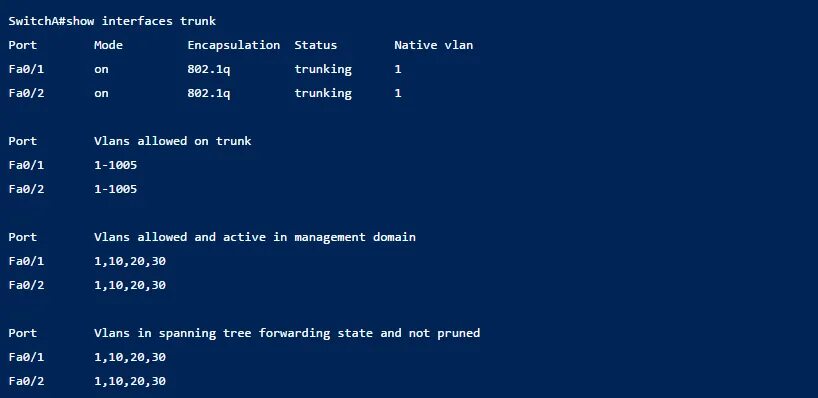Click 1,10,20,30 for Fa0/1 under spanning tree
818x398 pixels.
(130, 357)
